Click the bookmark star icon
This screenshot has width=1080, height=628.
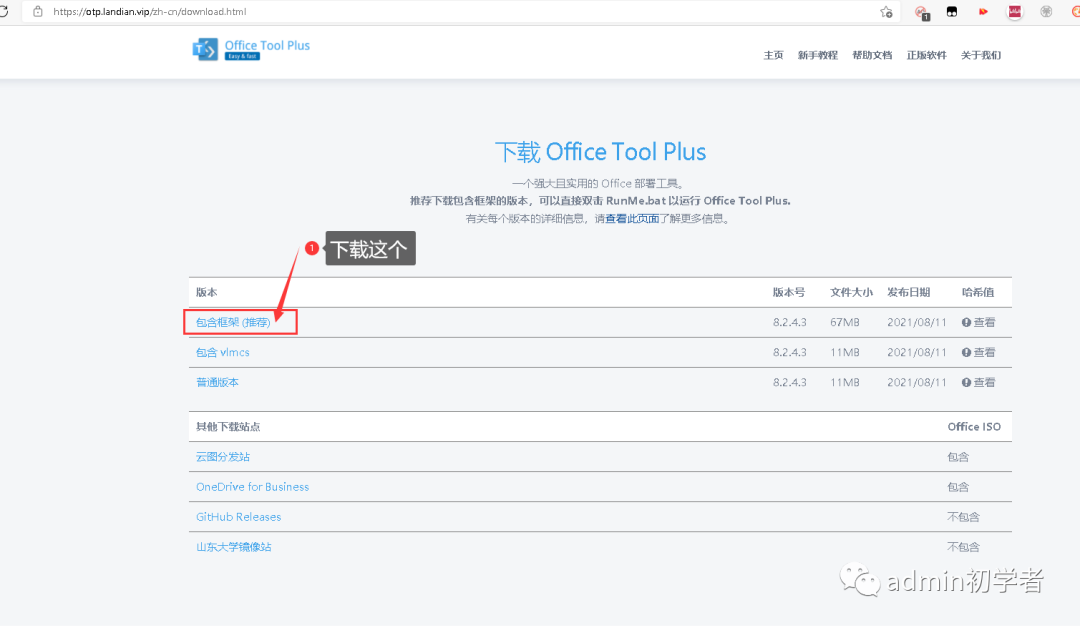[x=886, y=12]
